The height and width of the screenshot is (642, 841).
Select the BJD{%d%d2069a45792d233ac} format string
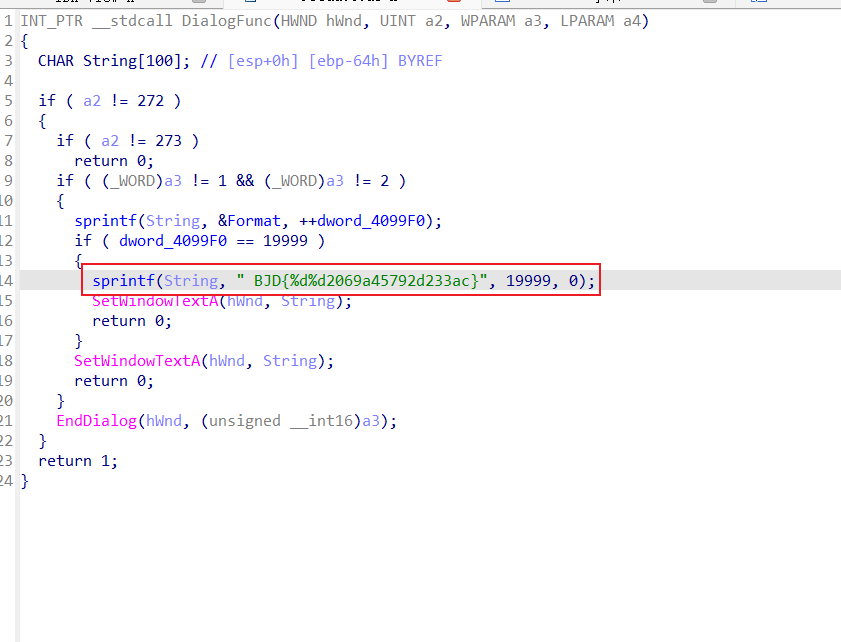pos(362,281)
